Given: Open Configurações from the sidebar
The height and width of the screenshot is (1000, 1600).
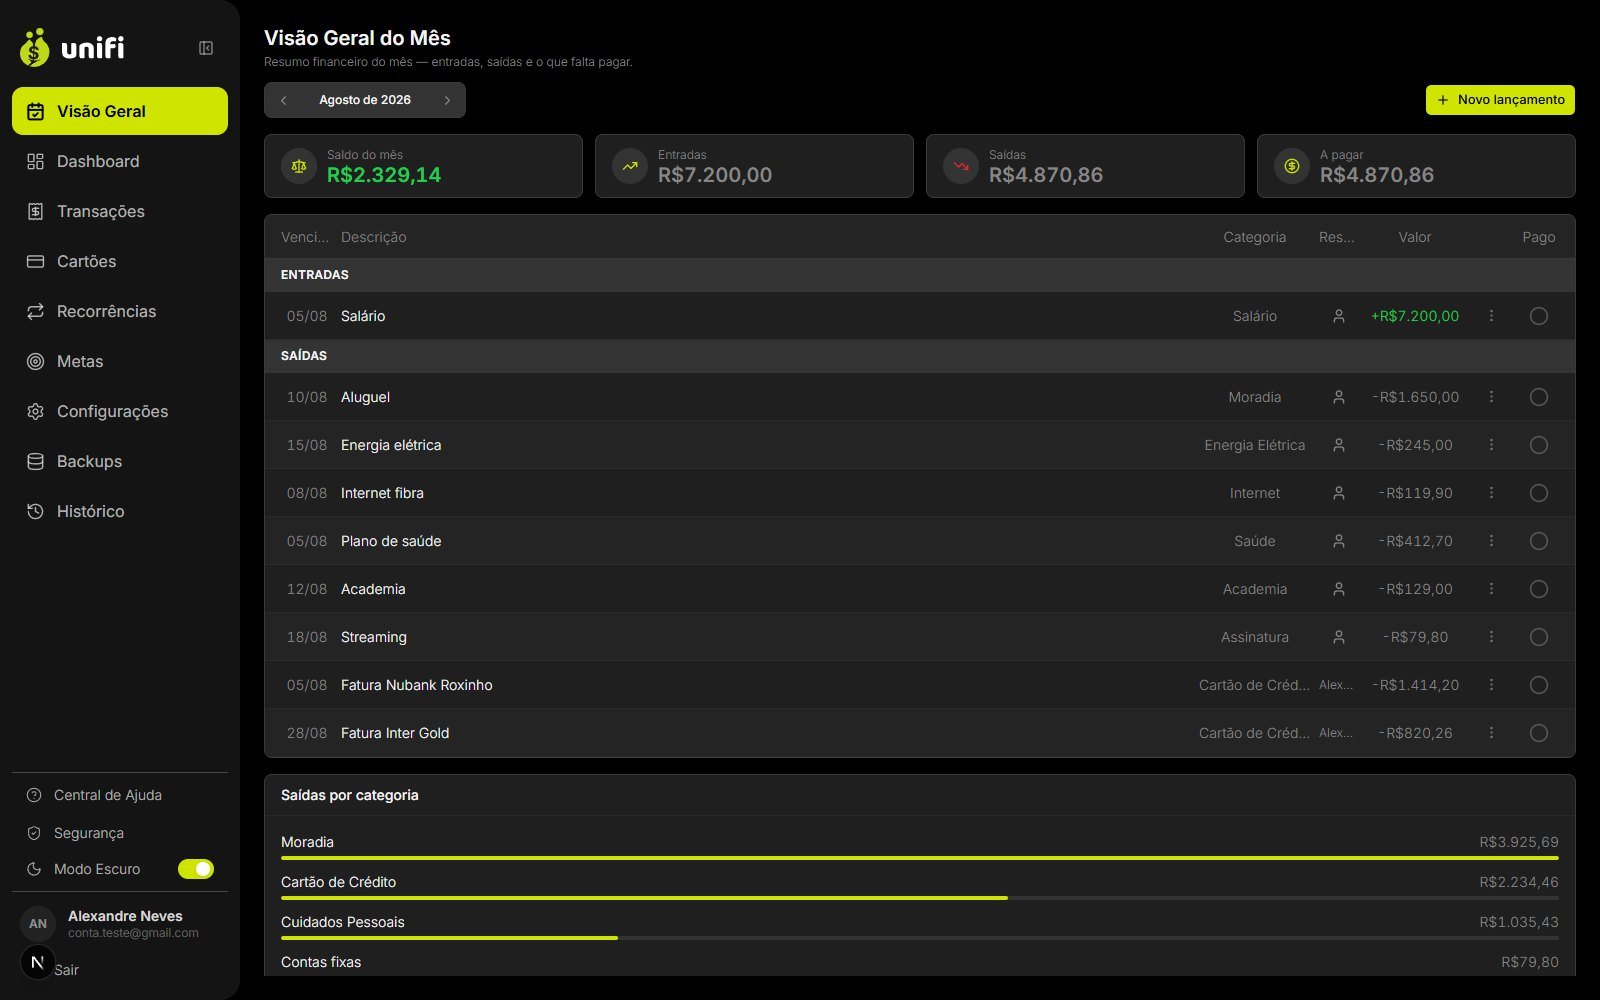Looking at the screenshot, I should 120,411.
